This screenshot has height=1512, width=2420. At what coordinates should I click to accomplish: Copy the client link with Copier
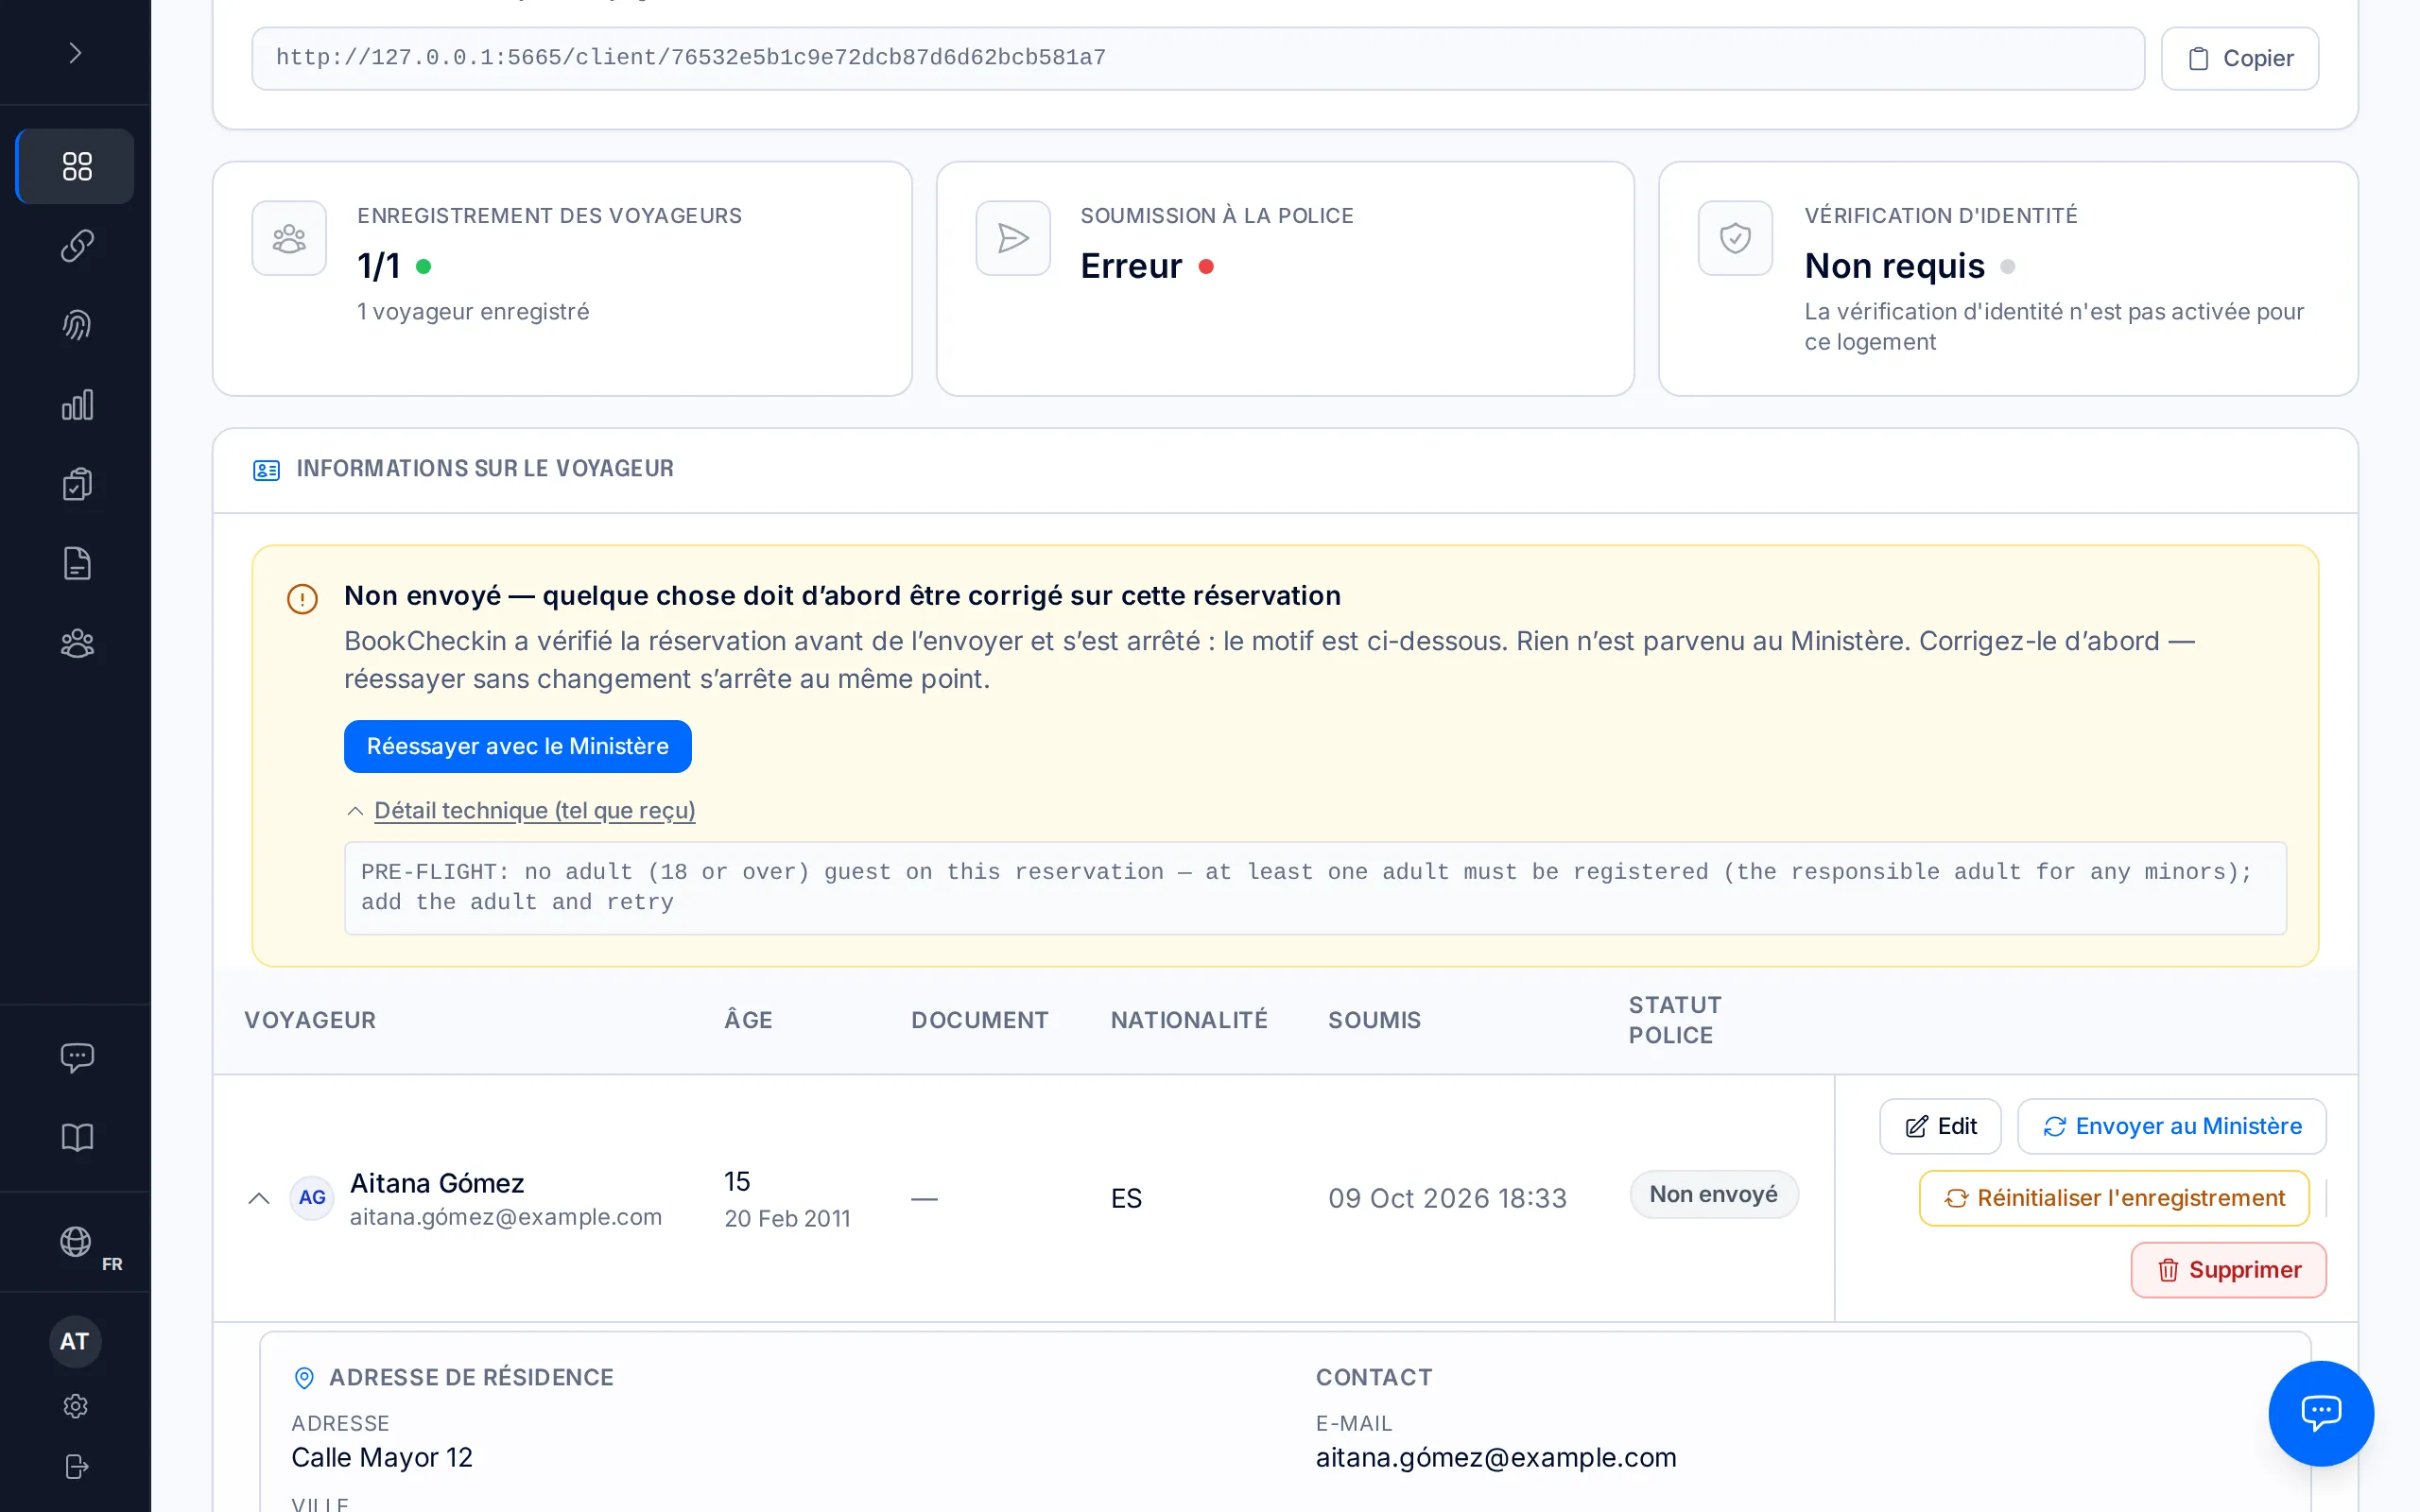tap(2239, 59)
